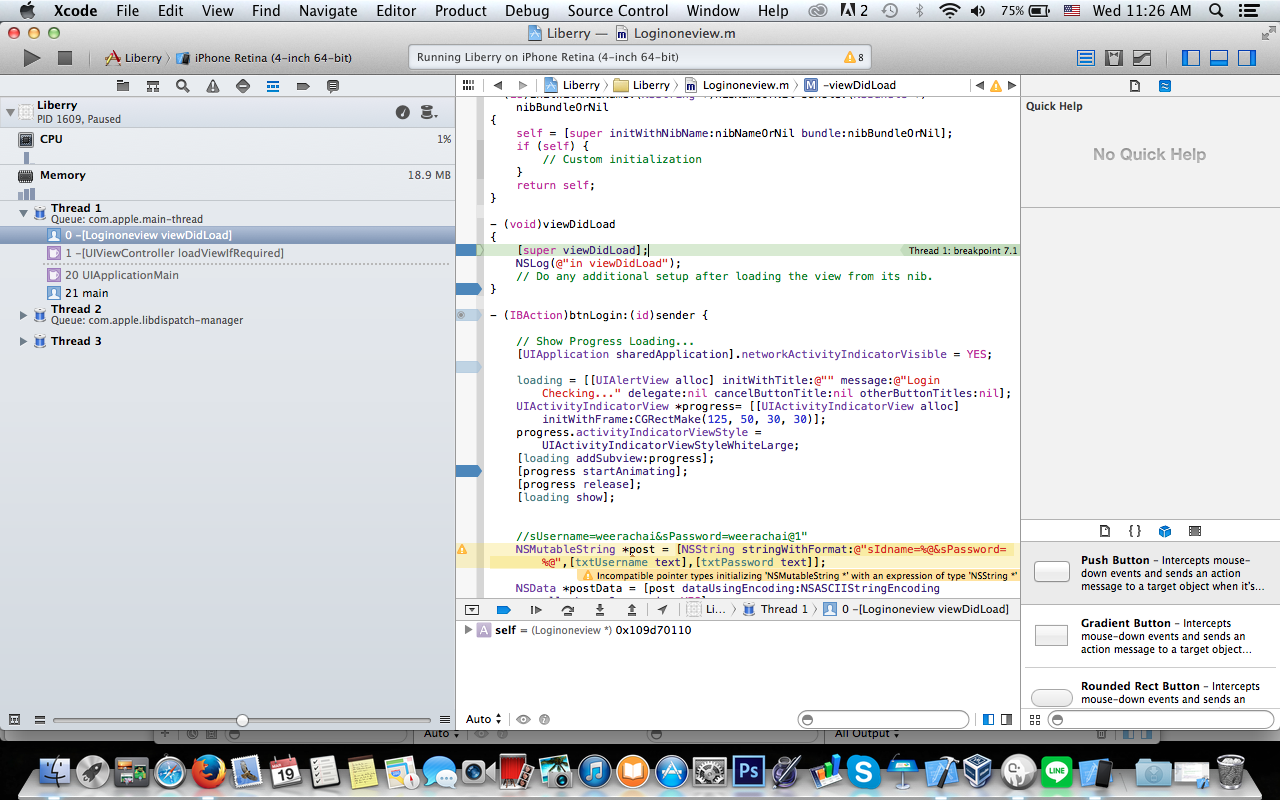Stop the running app with Stop button
This screenshot has height=800, width=1280.
coord(65,58)
